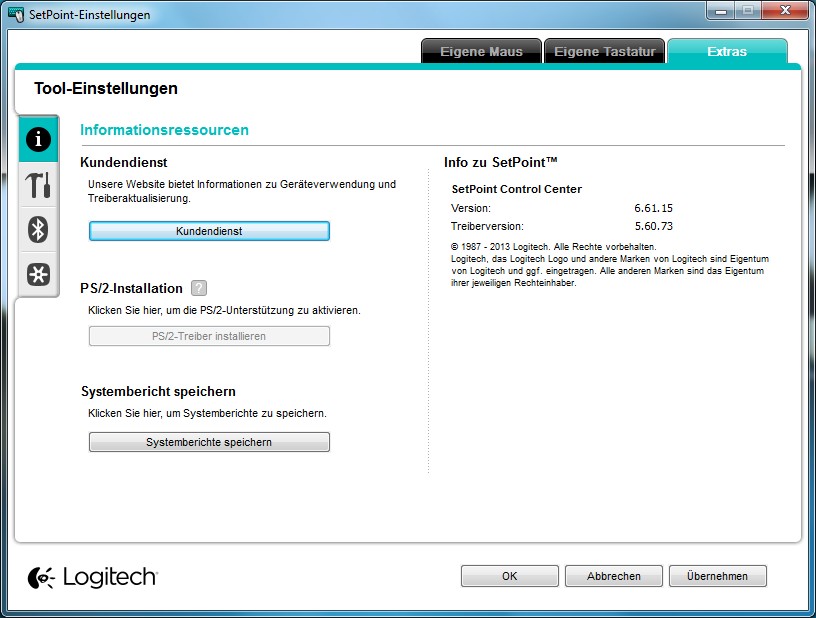Screen dimensions: 816x618
Task: Click the Kundendienst button
Action: 209,231
